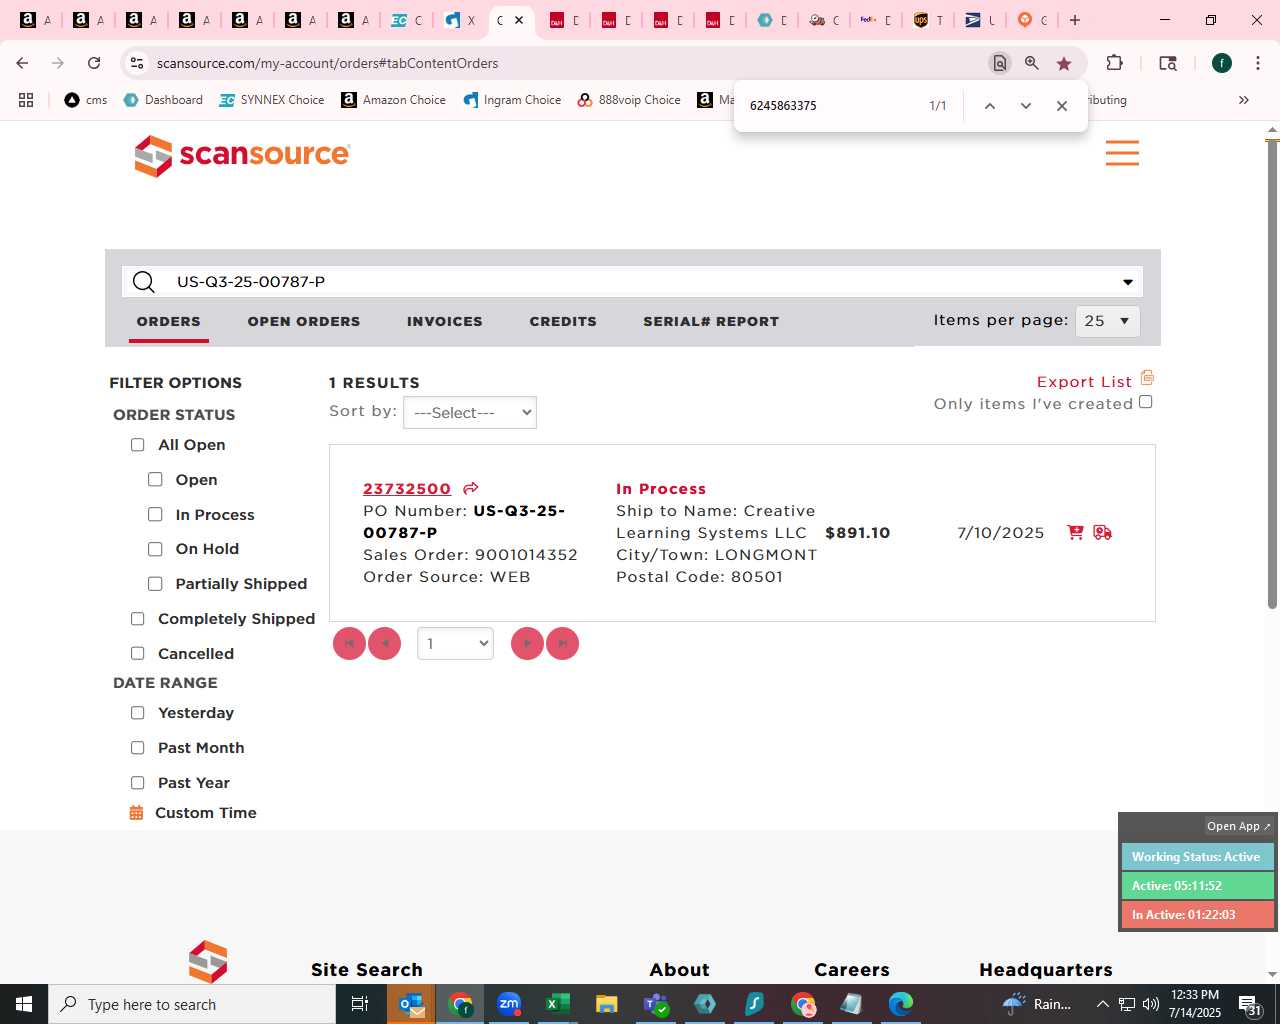Open Chrome three-dot menu

click(1258, 63)
